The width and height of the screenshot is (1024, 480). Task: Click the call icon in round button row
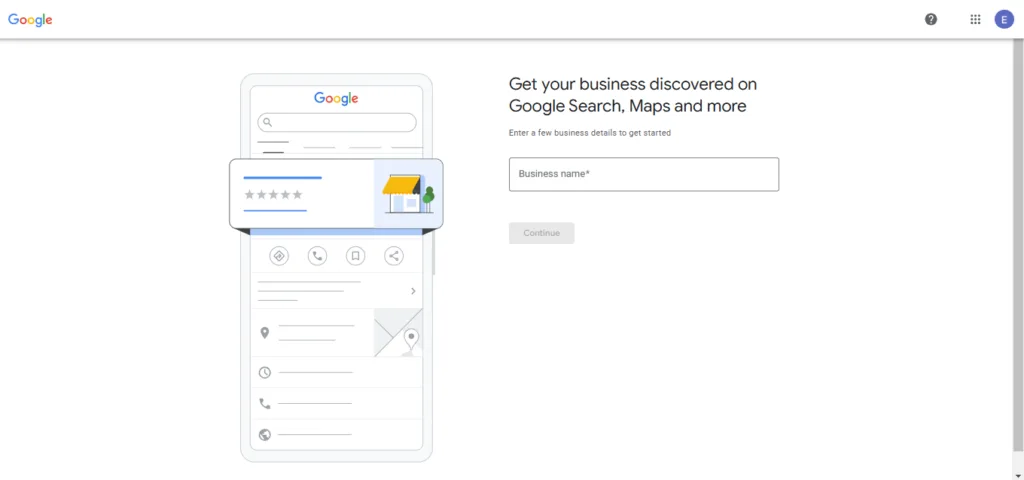coord(317,256)
